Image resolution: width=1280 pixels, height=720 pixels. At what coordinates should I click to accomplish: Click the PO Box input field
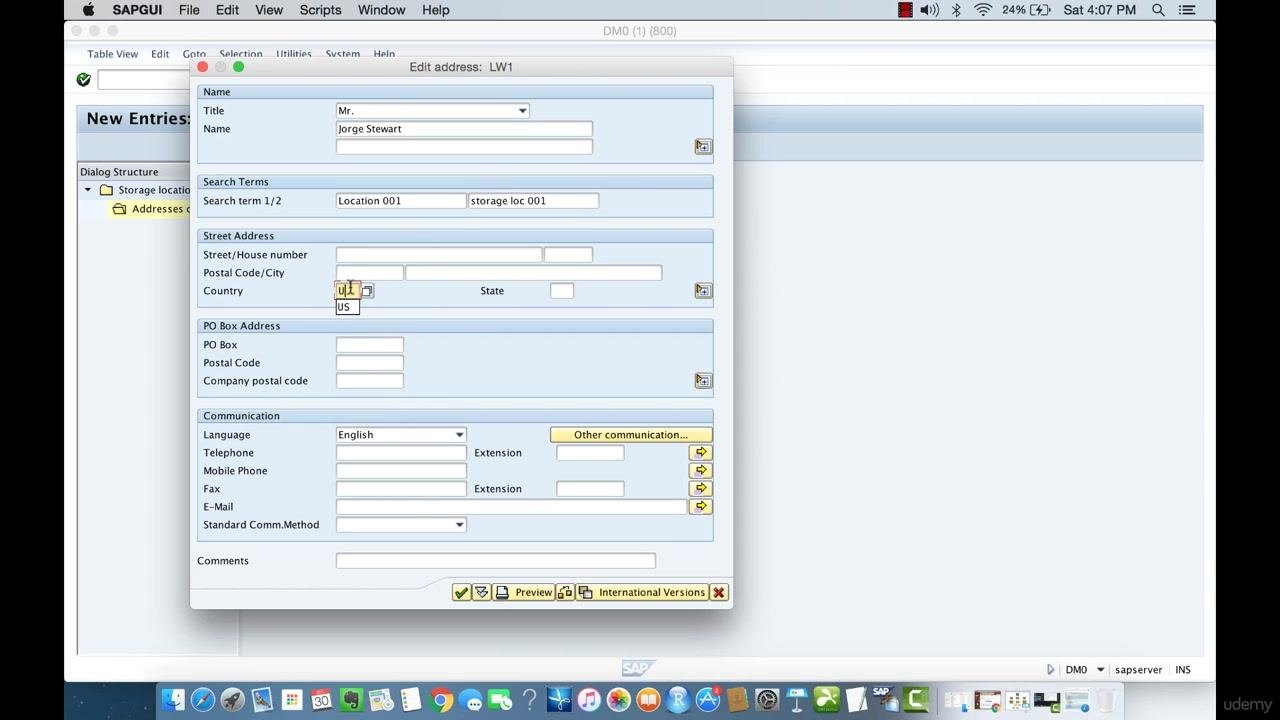tap(370, 345)
